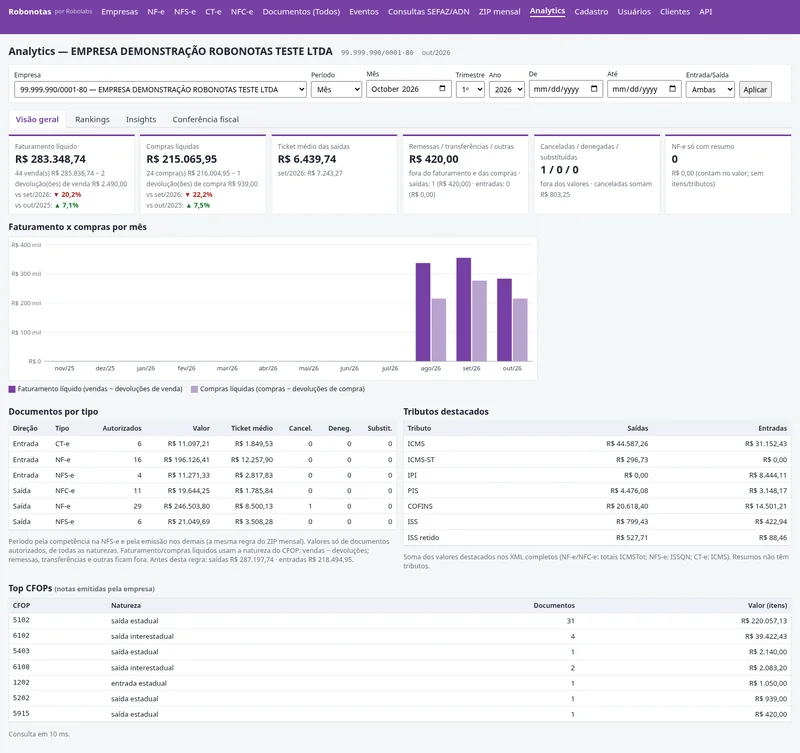Open NFS-e menu item
The image size is (800, 753).
click(x=185, y=12)
